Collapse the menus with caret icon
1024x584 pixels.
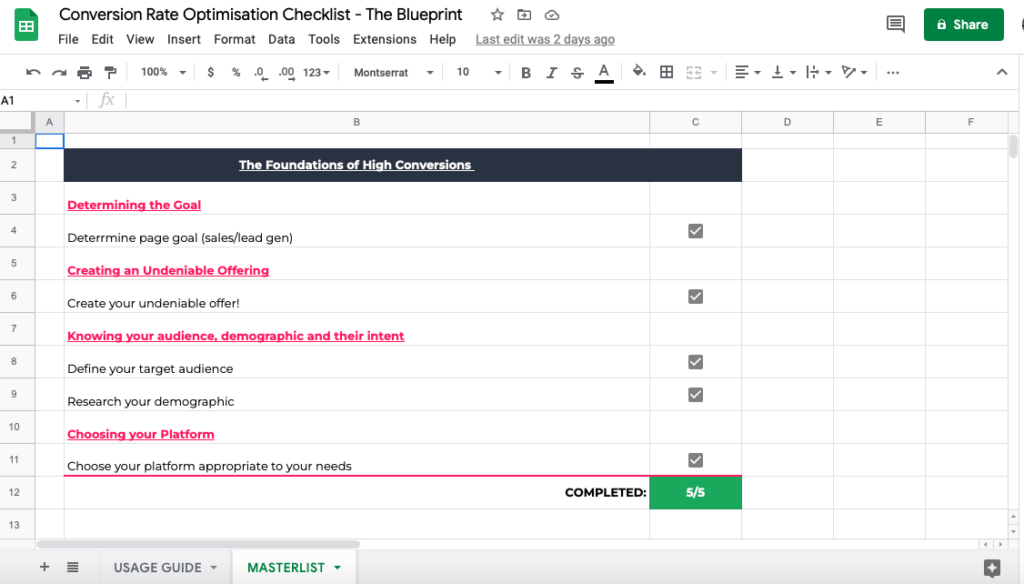[x=1002, y=73]
